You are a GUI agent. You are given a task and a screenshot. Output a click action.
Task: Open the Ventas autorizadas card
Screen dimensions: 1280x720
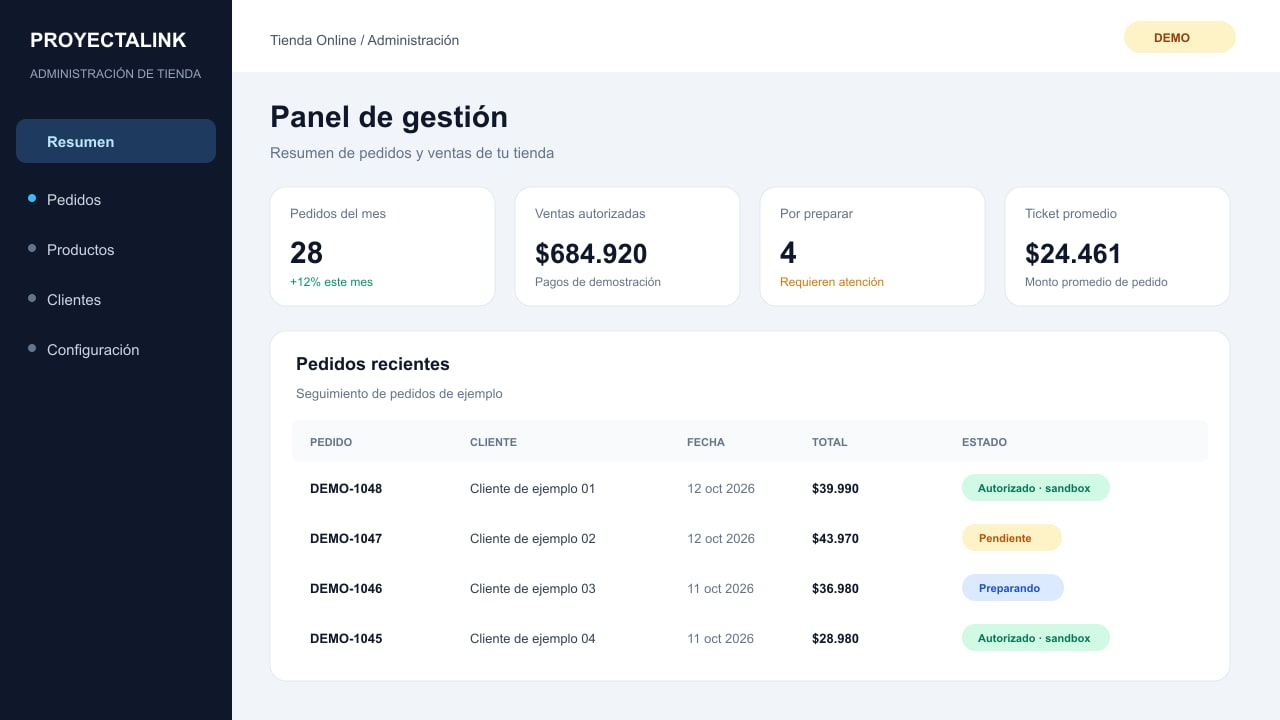point(627,246)
